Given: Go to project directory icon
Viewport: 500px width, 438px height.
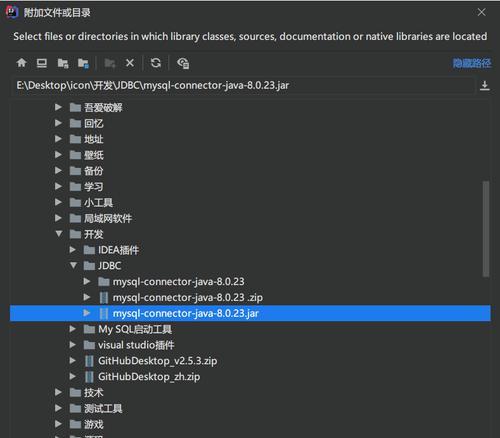Looking at the screenshot, I should 63,63.
